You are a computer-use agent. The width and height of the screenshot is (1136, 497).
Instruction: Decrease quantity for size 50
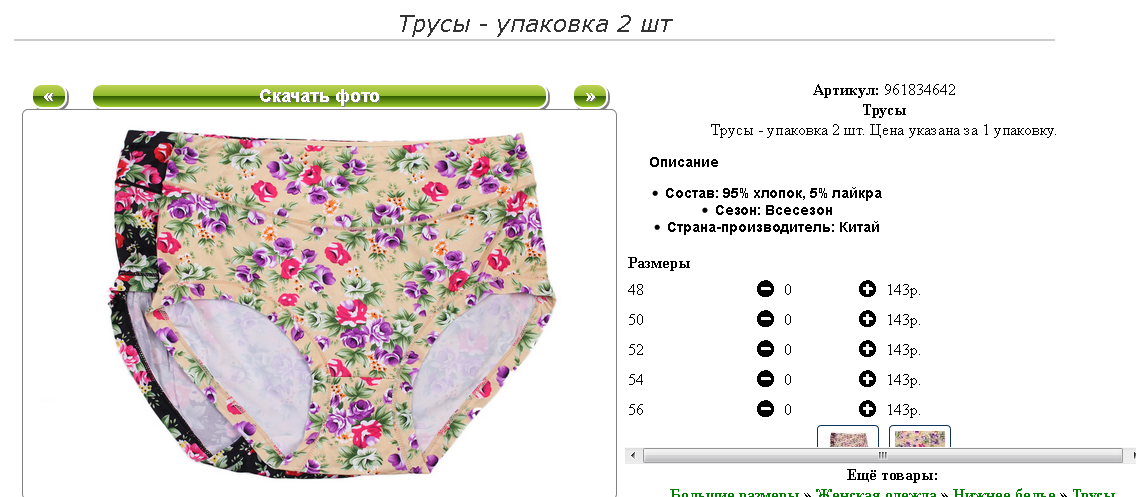click(x=765, y=320)
